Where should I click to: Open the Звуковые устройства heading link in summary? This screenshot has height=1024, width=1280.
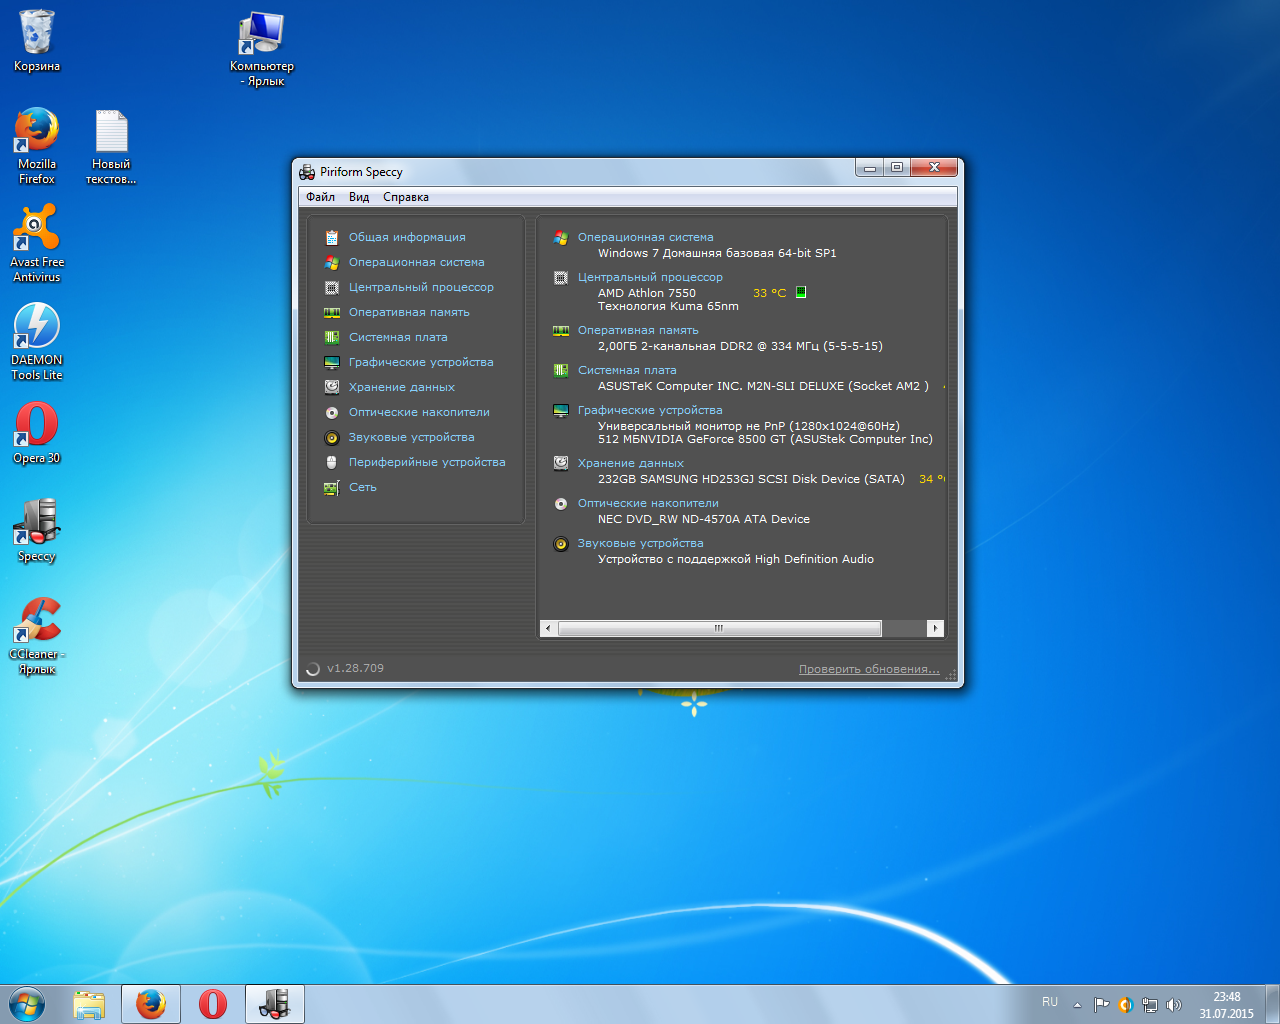pos(641,543)
